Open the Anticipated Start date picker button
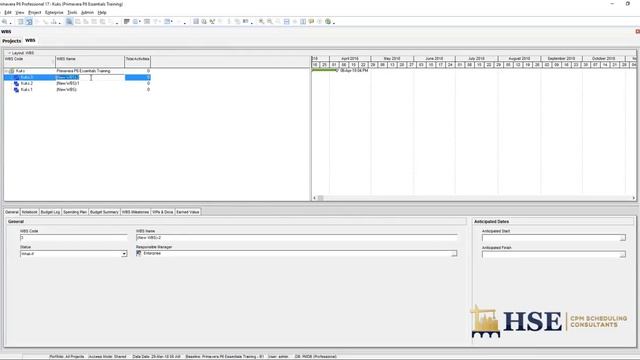 [622, 238]
